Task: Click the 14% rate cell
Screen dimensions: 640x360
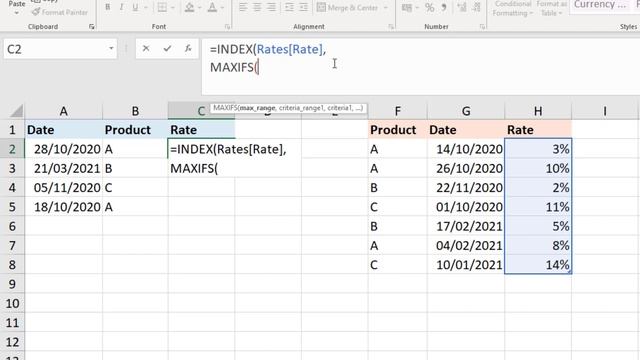Action: coord(538,265)
